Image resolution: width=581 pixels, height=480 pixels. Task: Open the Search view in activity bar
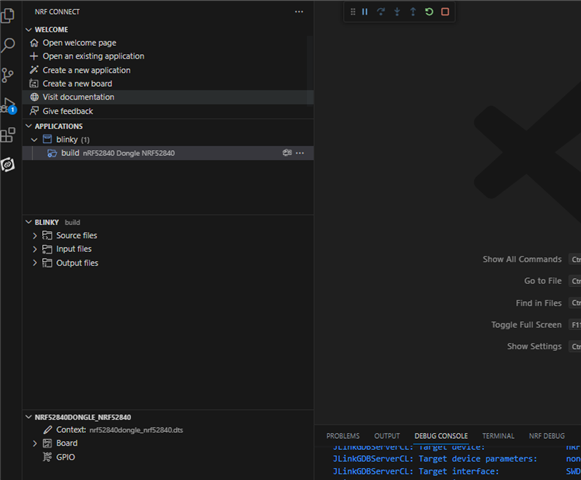(8, 45)
